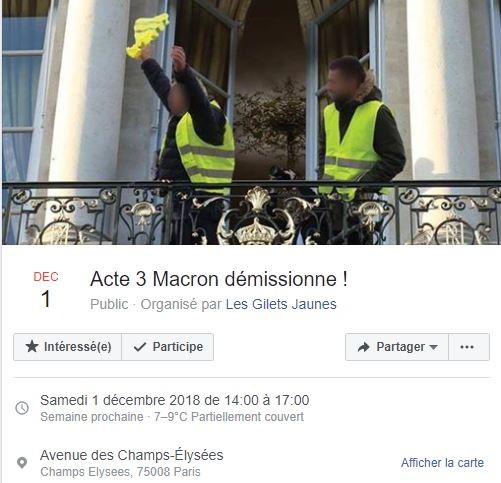Image resolution: width=501 pixels, height=483 pixels.
Task: Click the Avenue des Champs-Élysées location name
Action: (x=132, y=455)
